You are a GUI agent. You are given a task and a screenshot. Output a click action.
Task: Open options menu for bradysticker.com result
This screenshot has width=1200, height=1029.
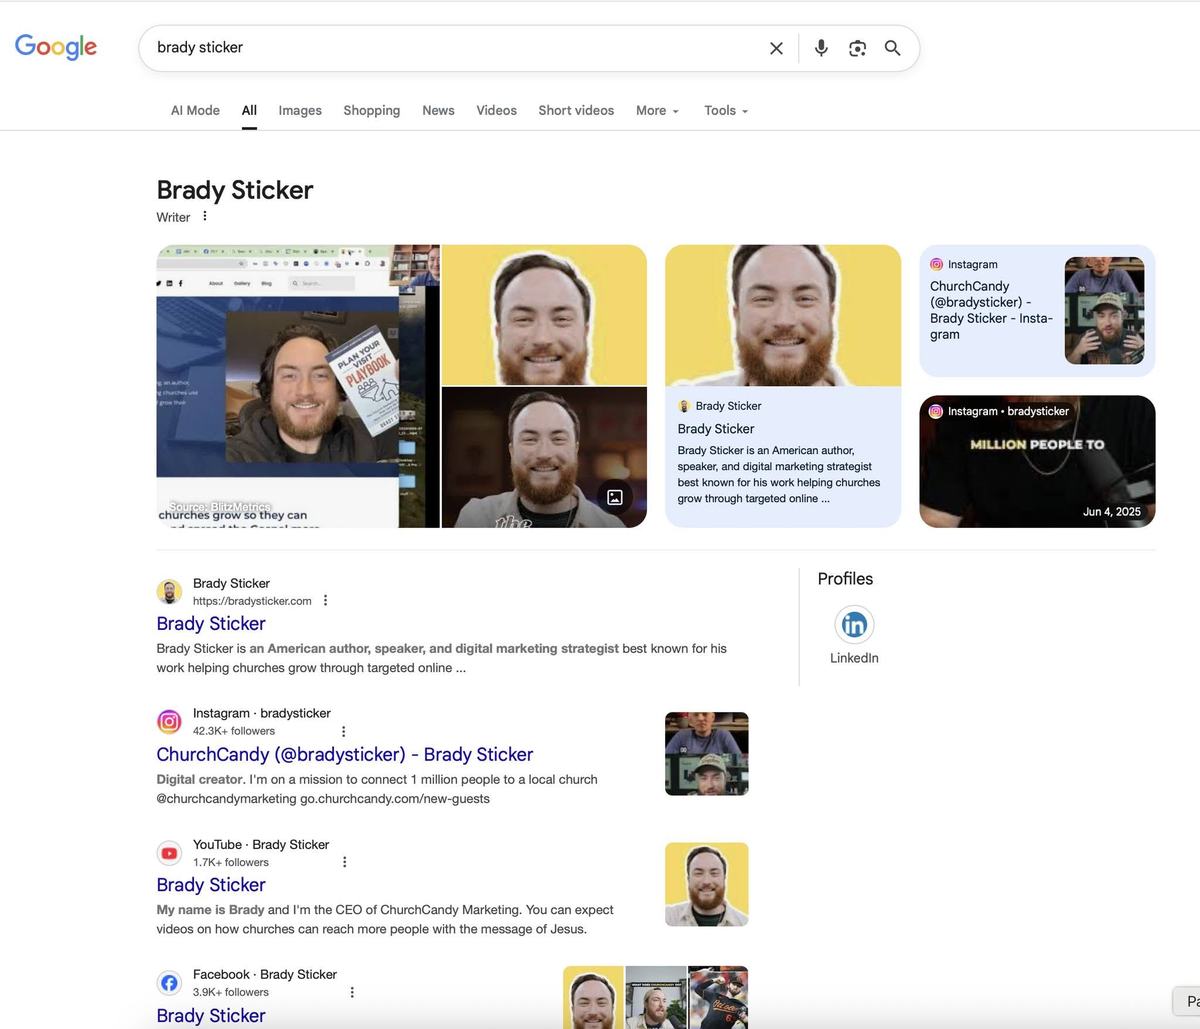[x=325, y=601]
